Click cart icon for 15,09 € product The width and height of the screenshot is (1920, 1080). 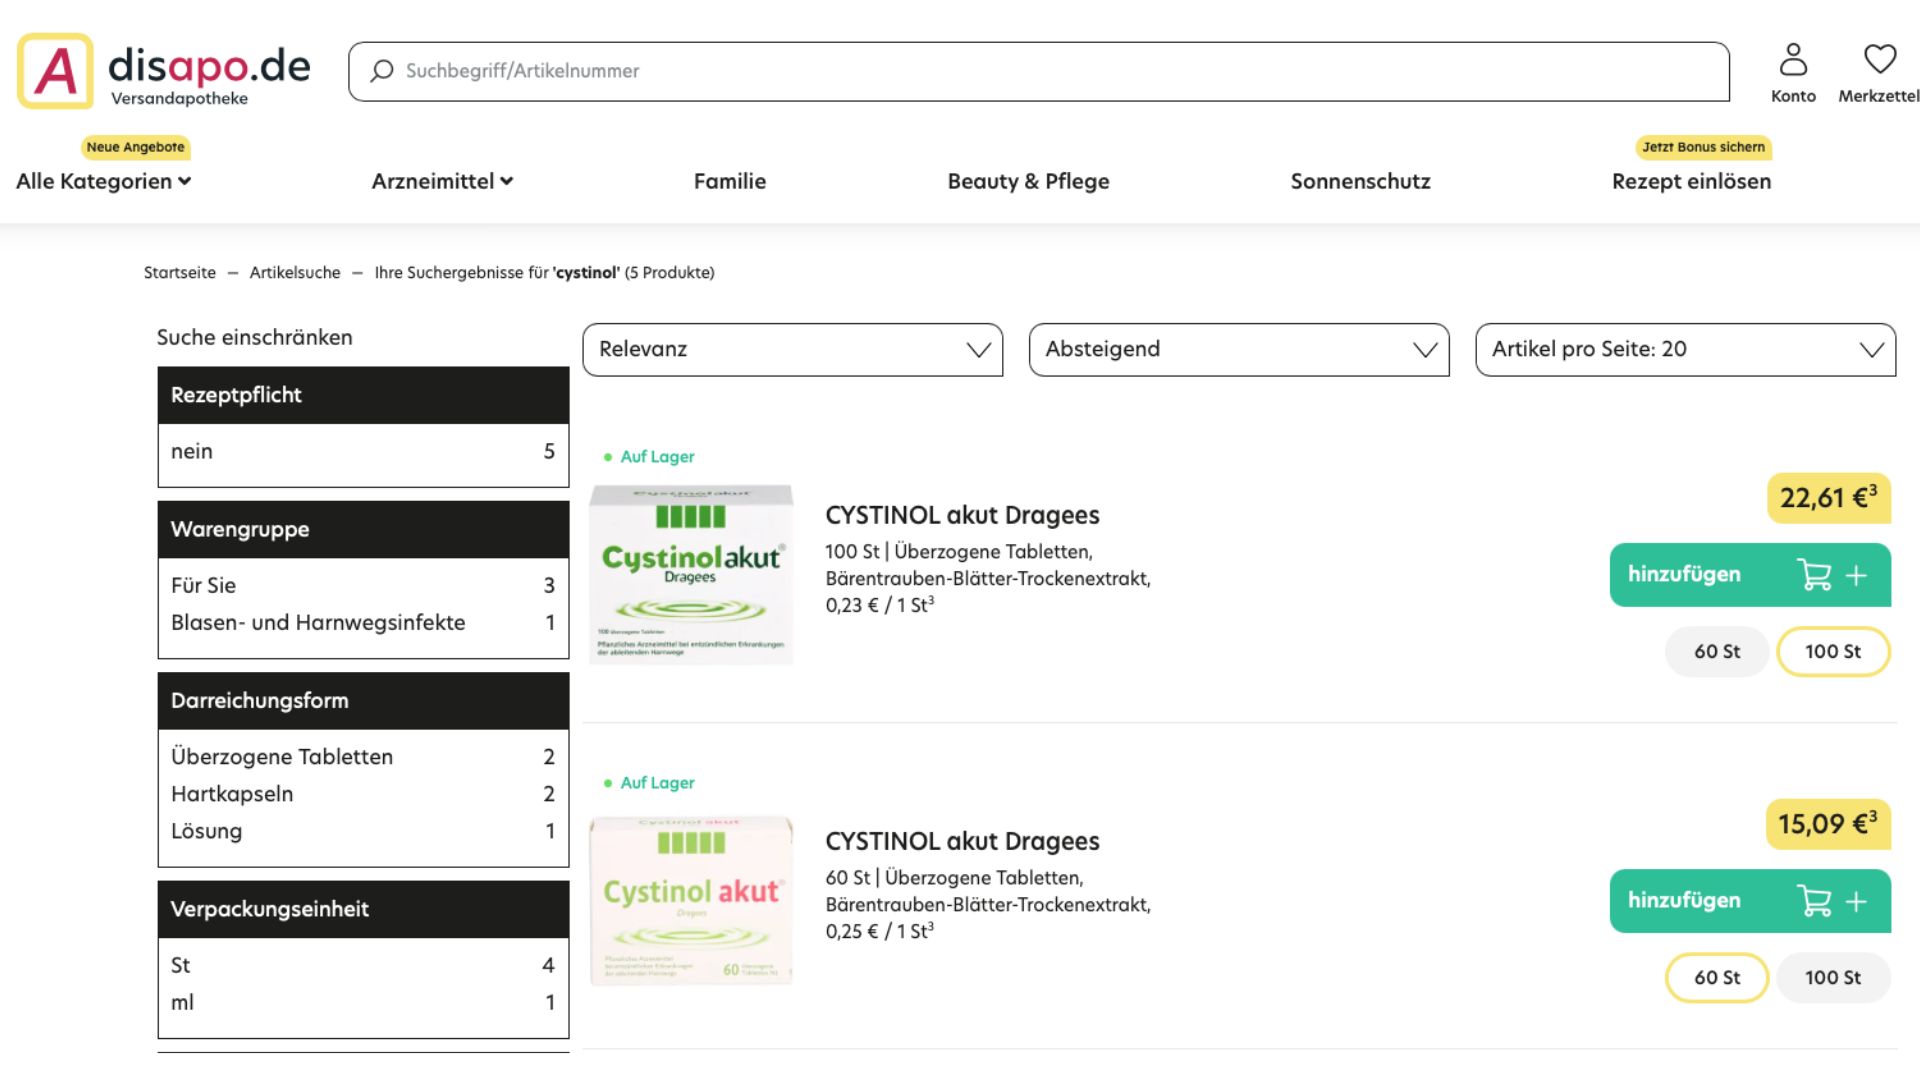(1814, 901)
